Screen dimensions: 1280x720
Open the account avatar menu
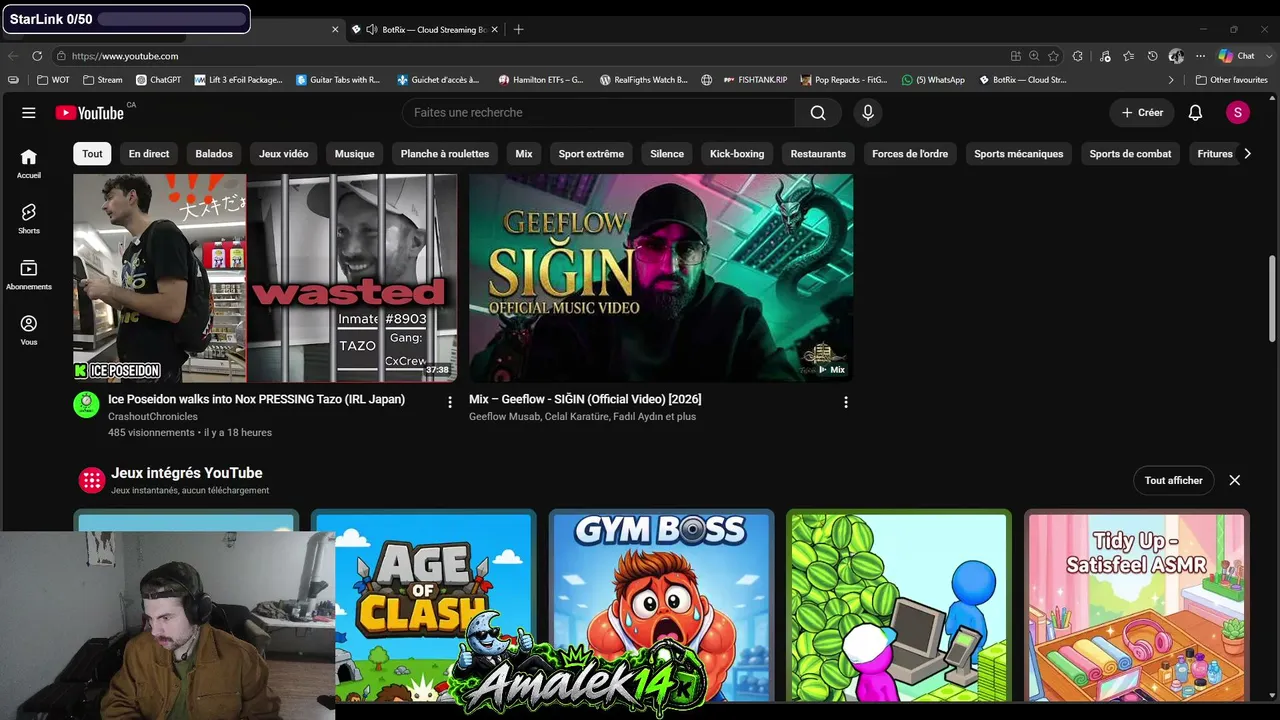click(1238, 113)
